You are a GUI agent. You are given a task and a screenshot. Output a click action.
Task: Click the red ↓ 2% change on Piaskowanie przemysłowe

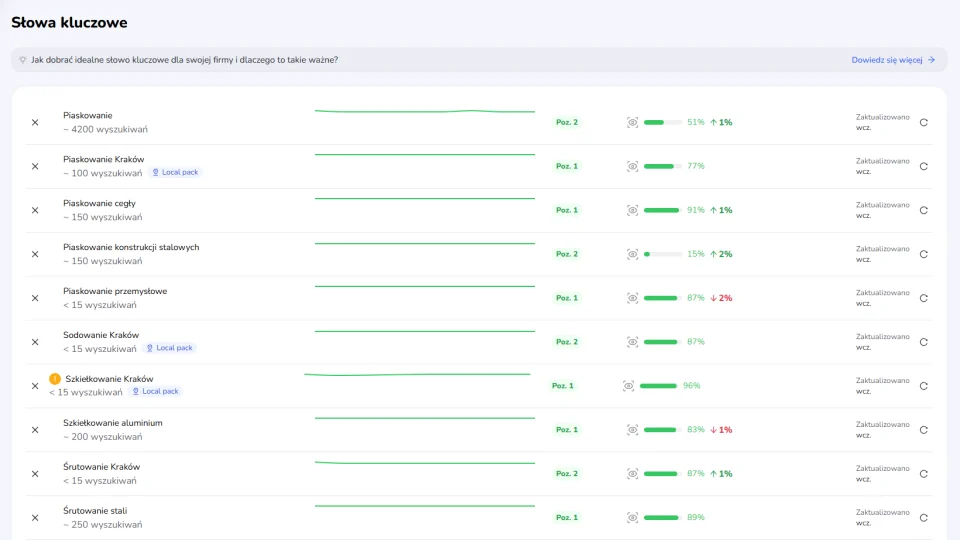(x=721, y=298)
